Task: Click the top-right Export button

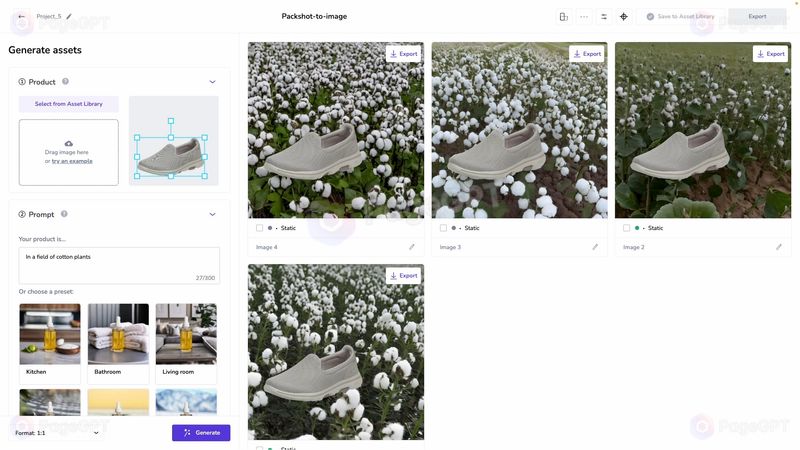Action: point(757,16)
